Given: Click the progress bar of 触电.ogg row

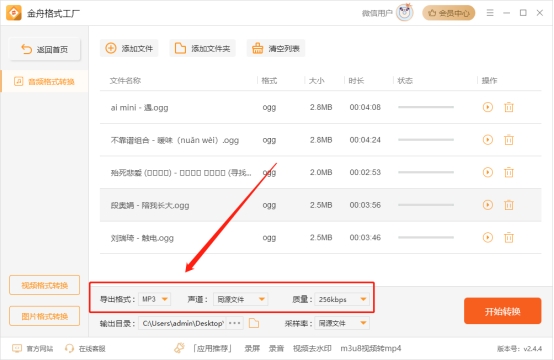Looking at the screenshot, I should (426, 237).
